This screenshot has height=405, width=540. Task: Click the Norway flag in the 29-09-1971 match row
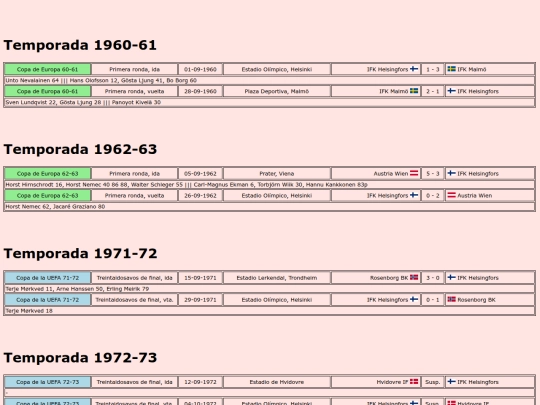click(x=451, y=300)
